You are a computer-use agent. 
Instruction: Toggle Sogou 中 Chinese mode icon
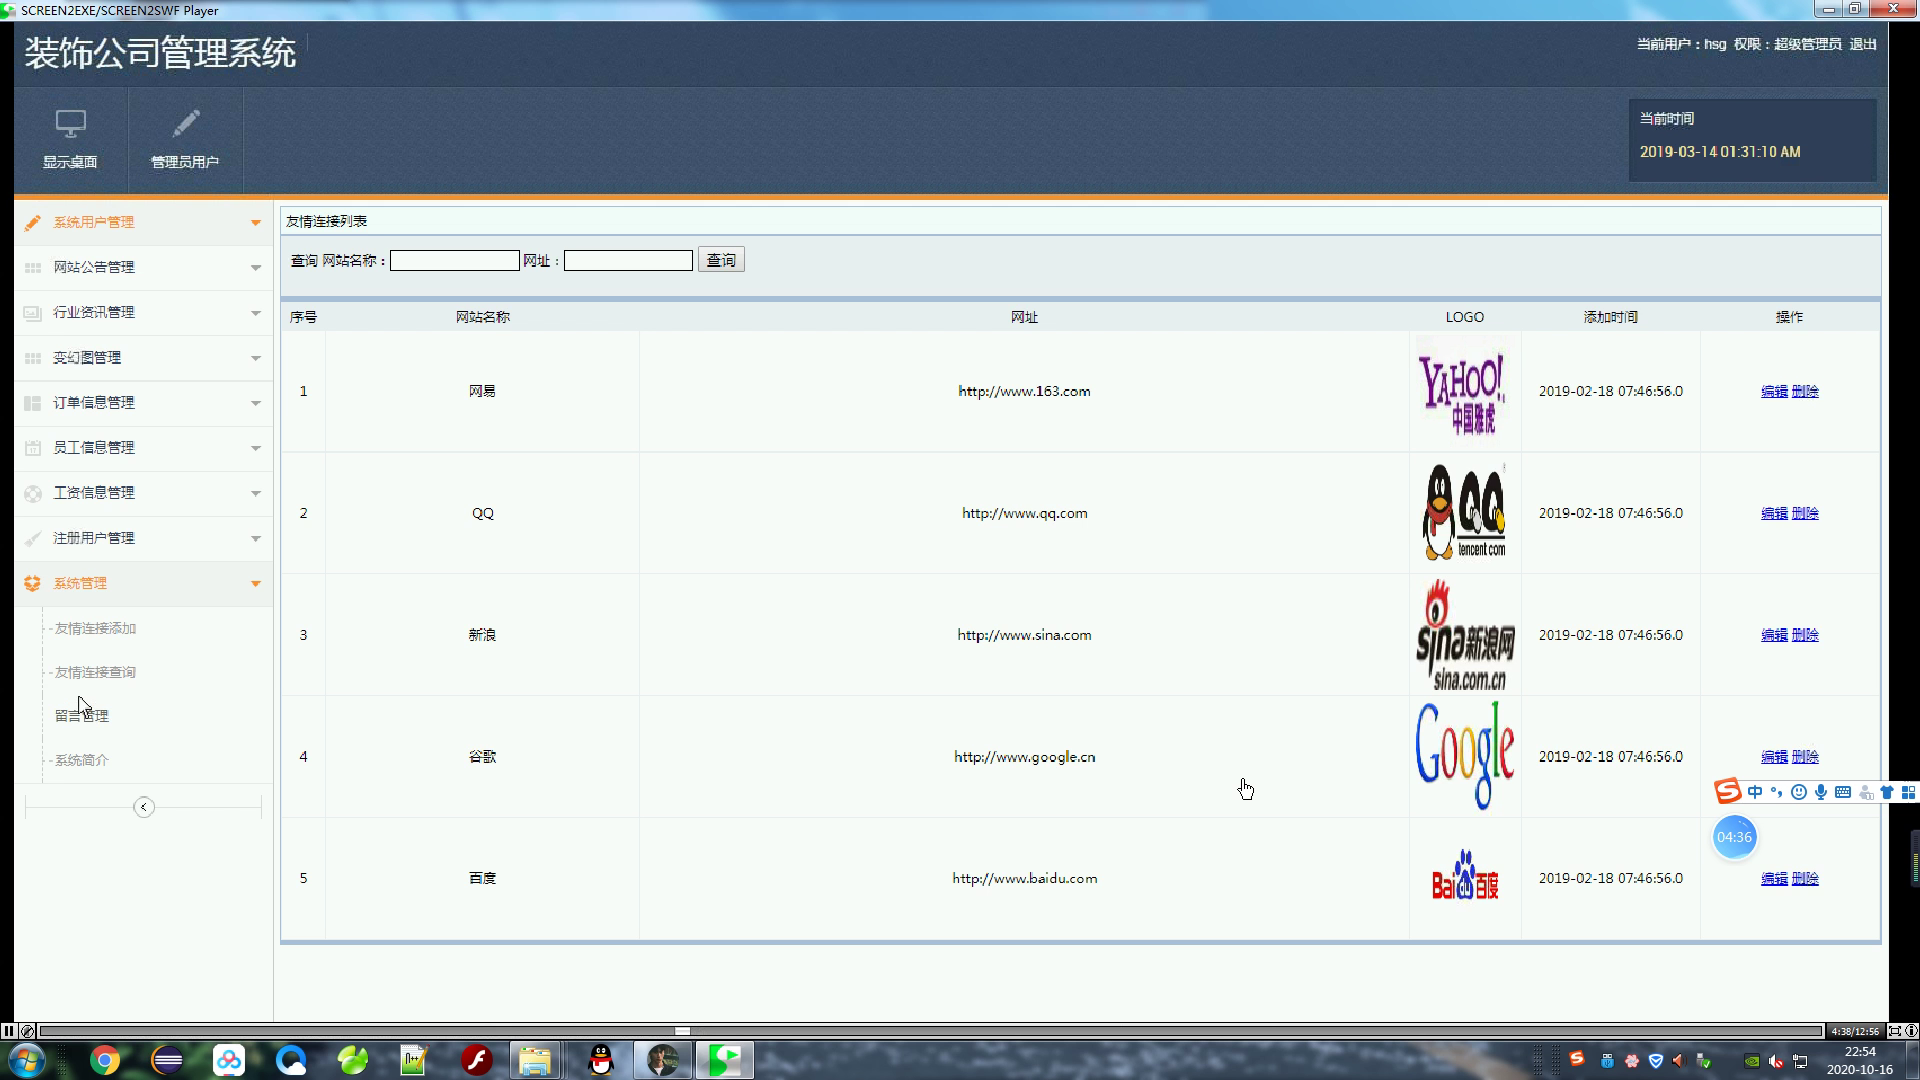pyautogui.click(x=1755, y=792)
